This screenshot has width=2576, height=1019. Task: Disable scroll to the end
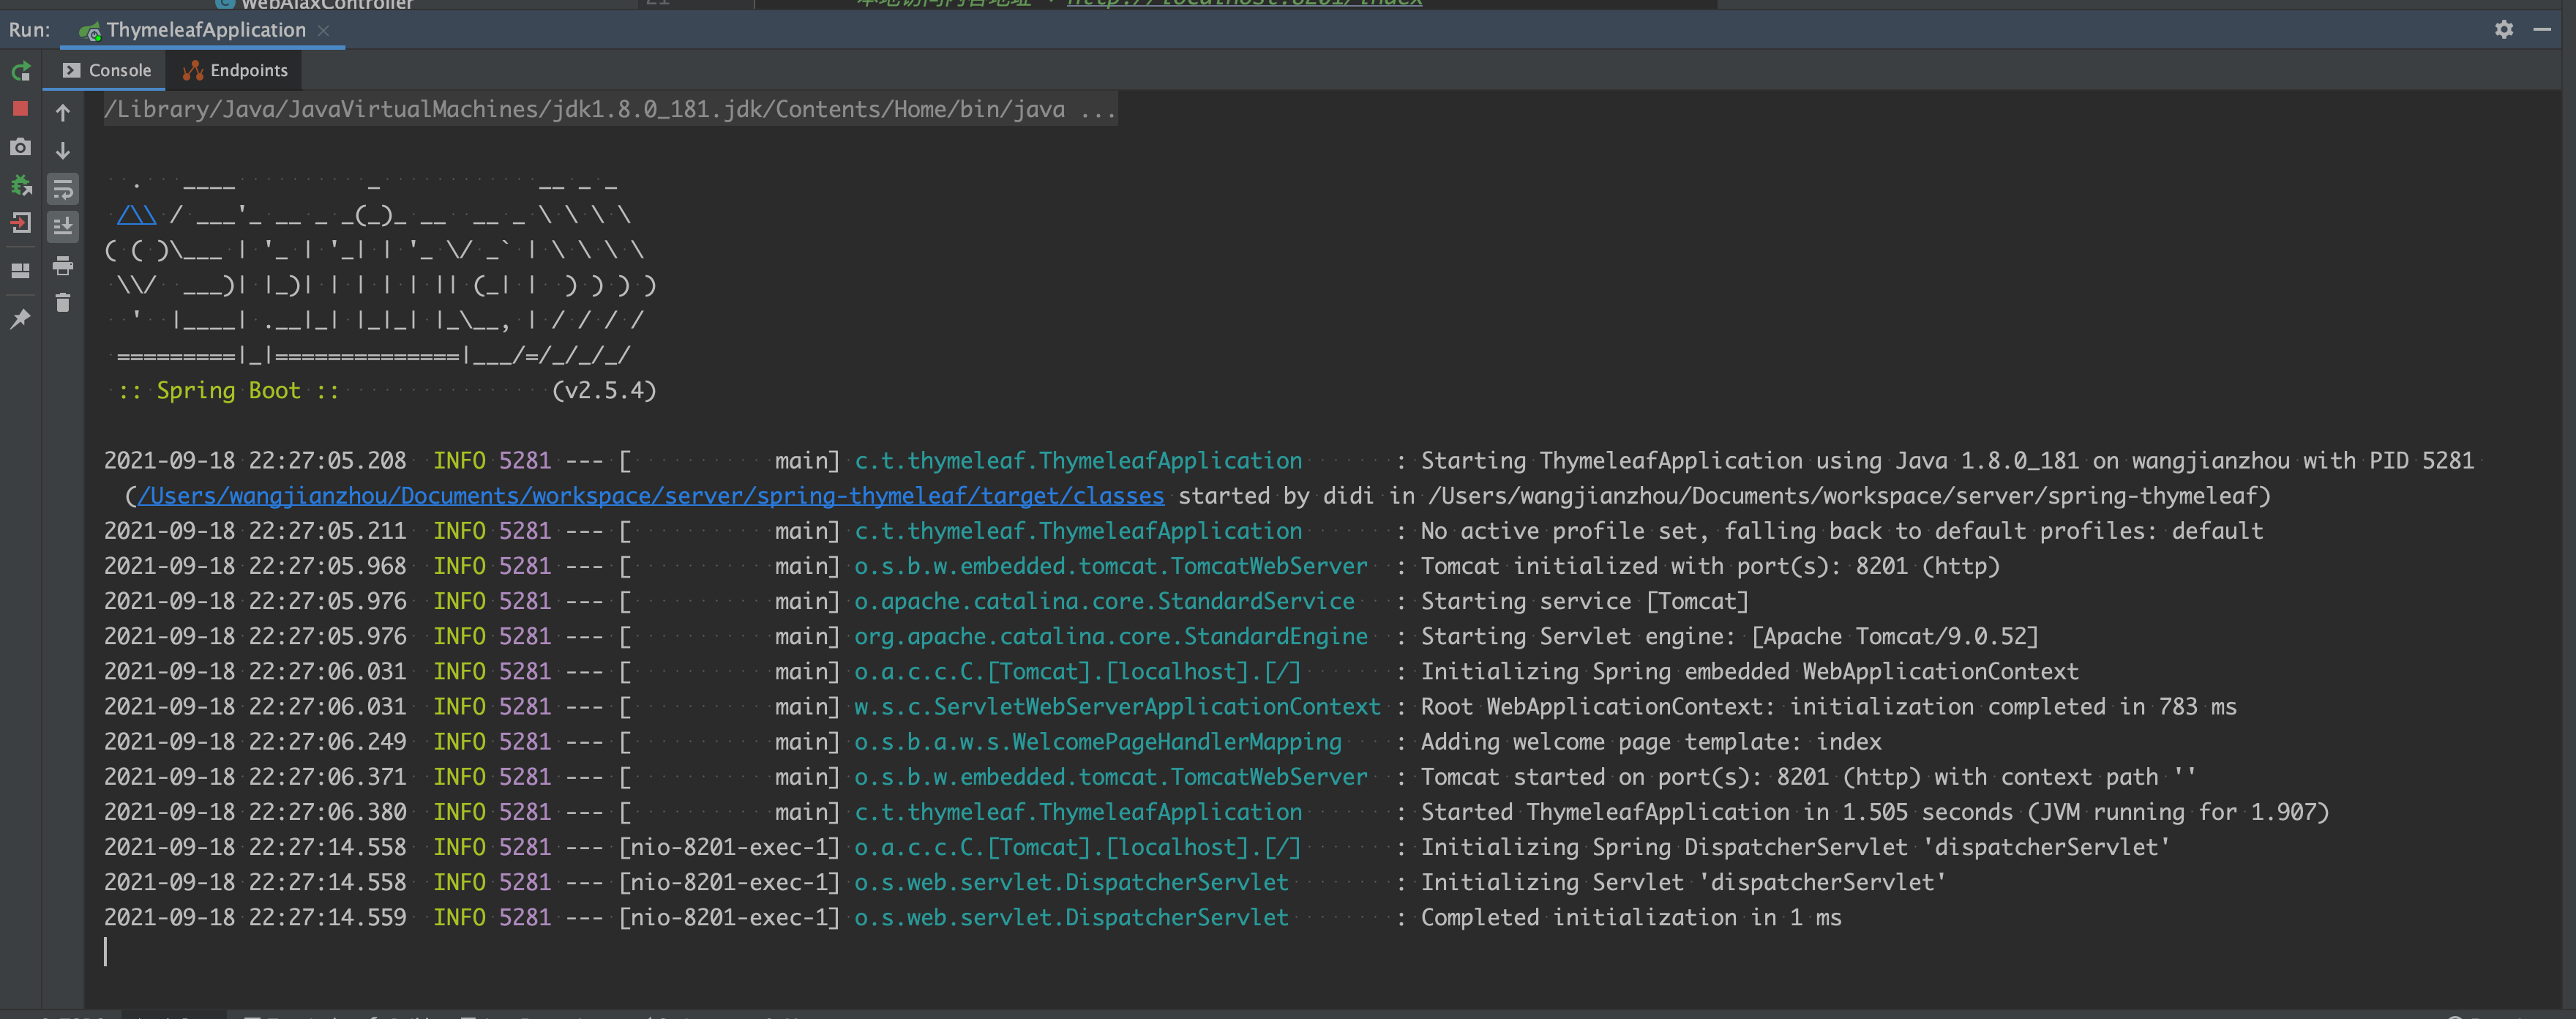63,226
